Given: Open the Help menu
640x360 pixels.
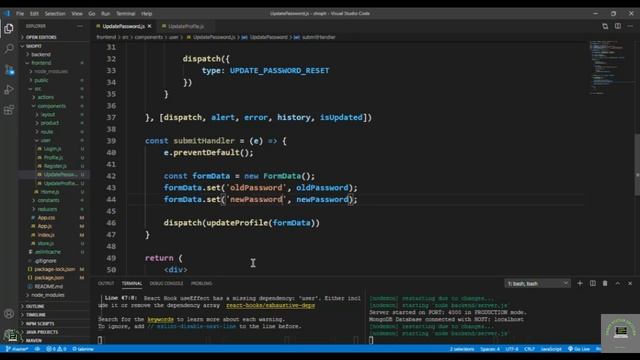Looking at the screenshot, I should (x=146, y=13).
